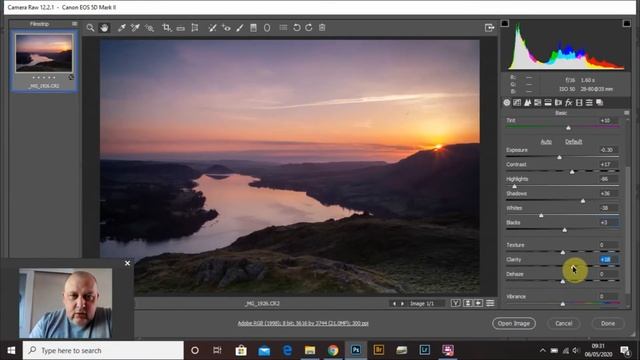This screenshot has height=360, width=640.
Task: Select the Crop tool
Action: [x=166, y=28]
